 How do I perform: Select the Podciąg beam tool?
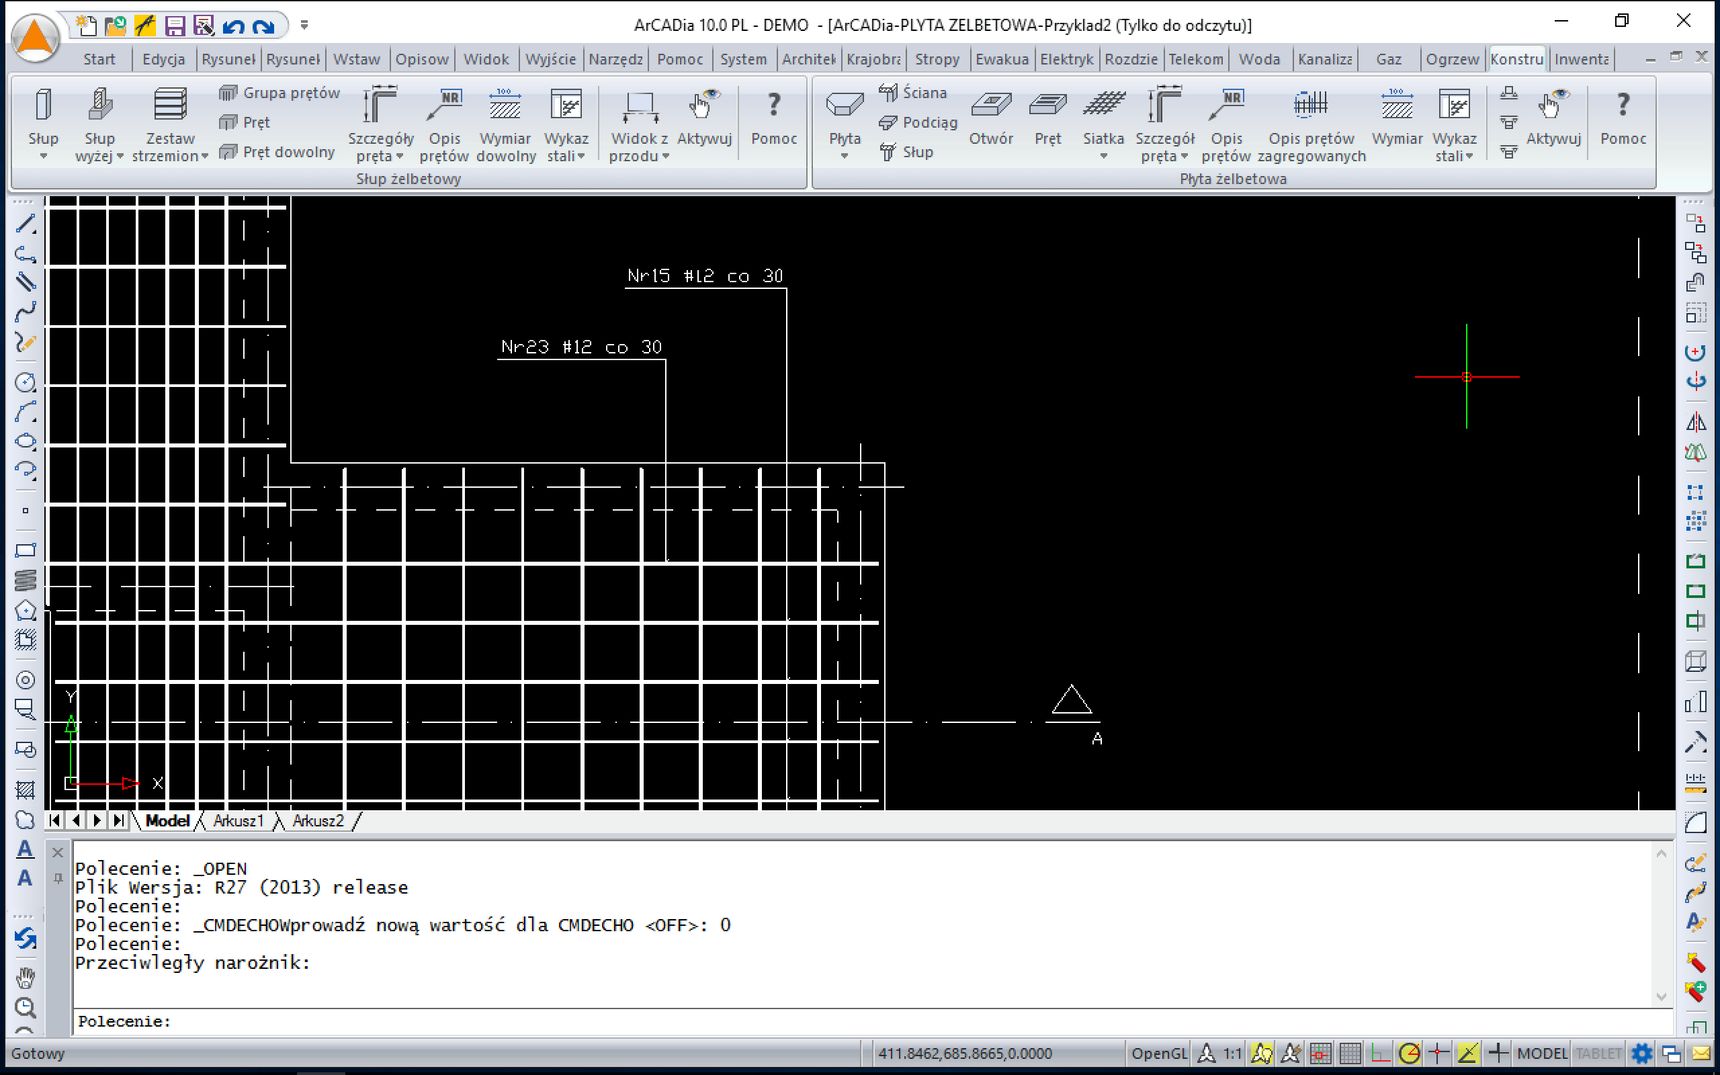pos(918,122)
